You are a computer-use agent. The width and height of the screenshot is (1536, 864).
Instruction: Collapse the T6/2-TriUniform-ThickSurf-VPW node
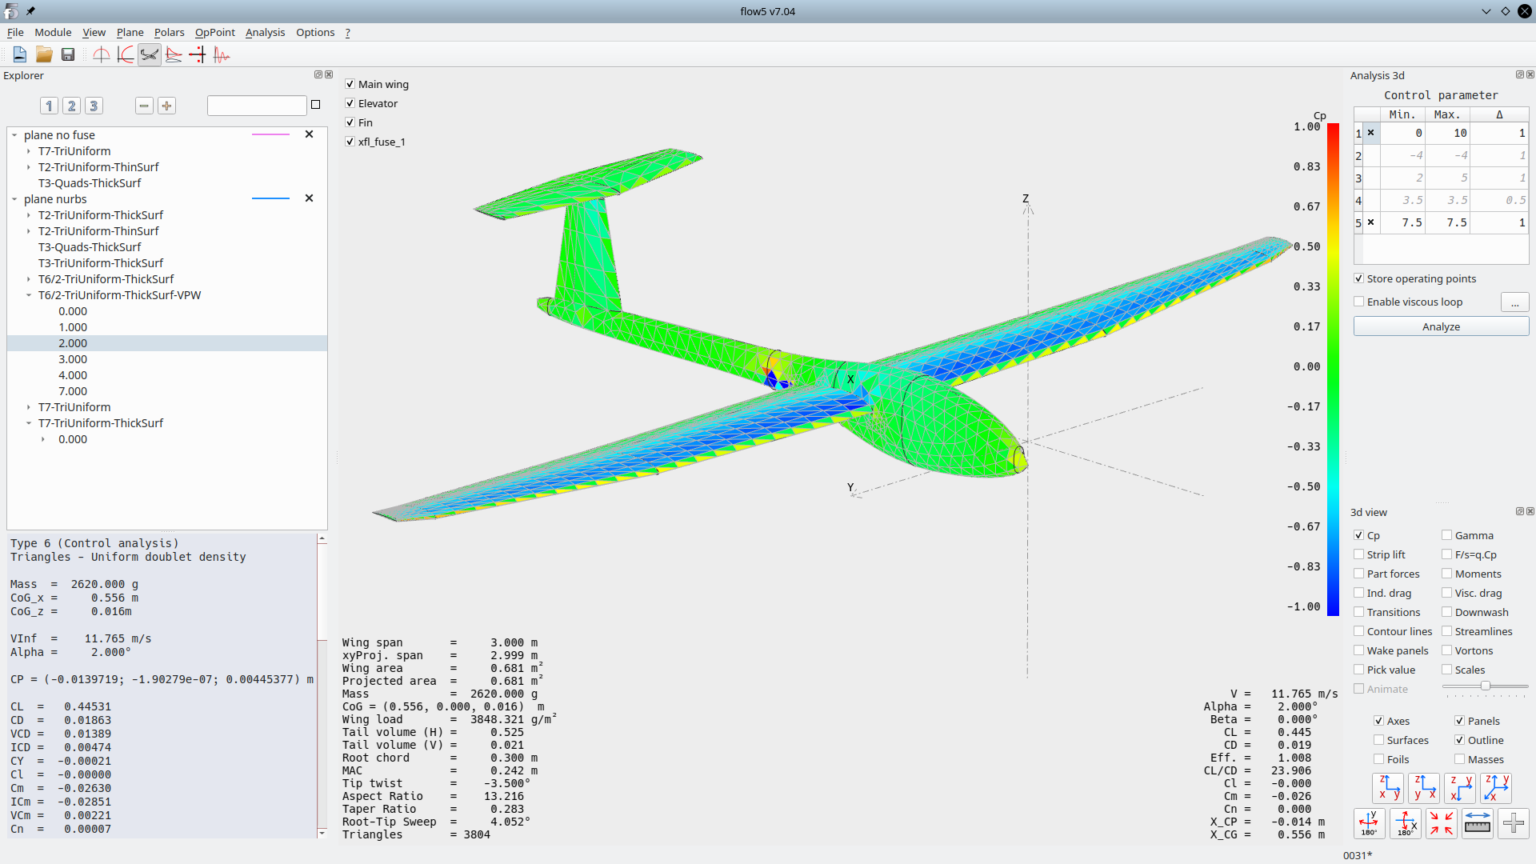point(29,295)
